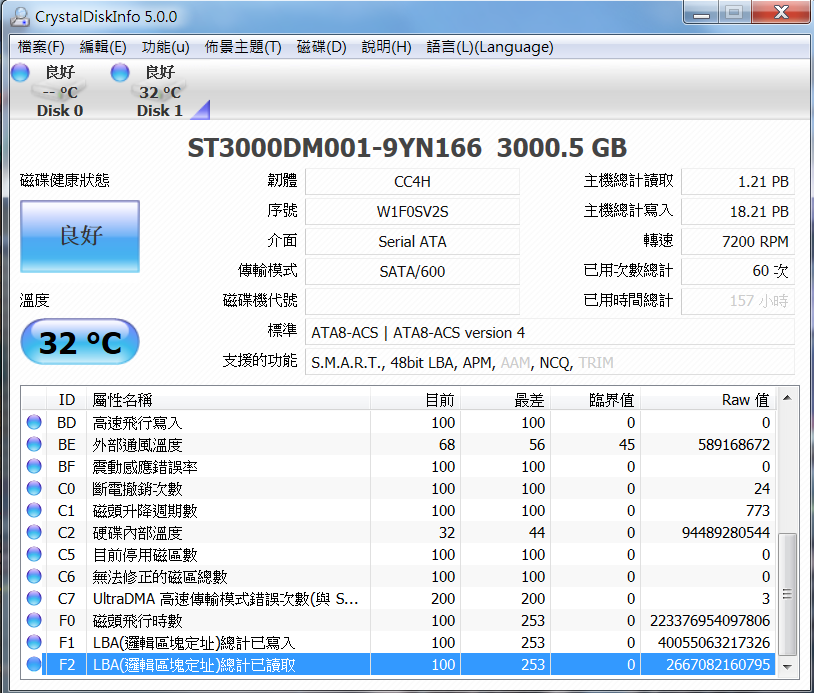Open the 佈景主題(T) menu

(243, 47)
